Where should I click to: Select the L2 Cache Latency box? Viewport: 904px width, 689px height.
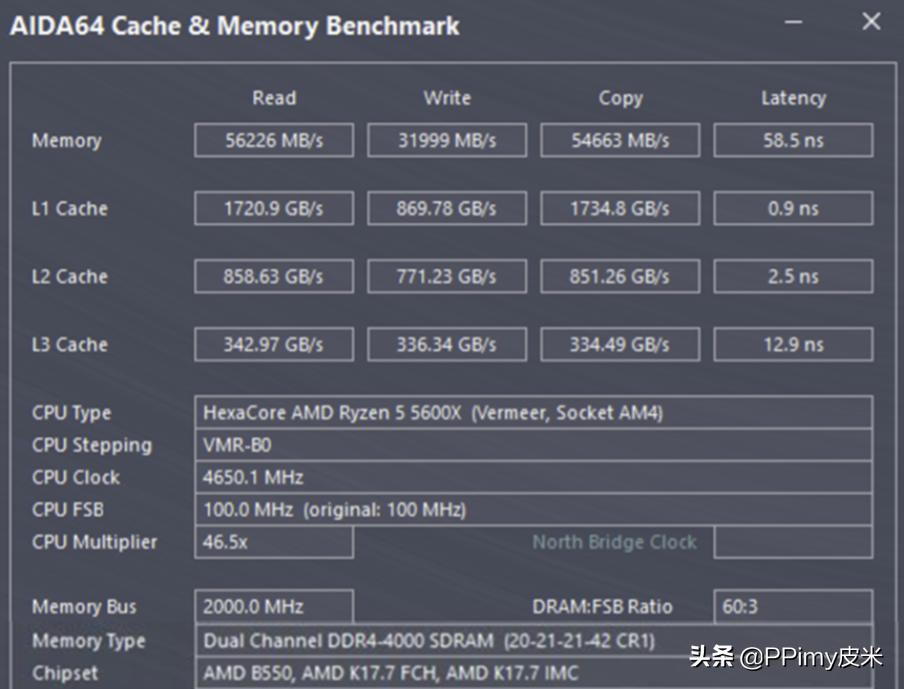793,277
